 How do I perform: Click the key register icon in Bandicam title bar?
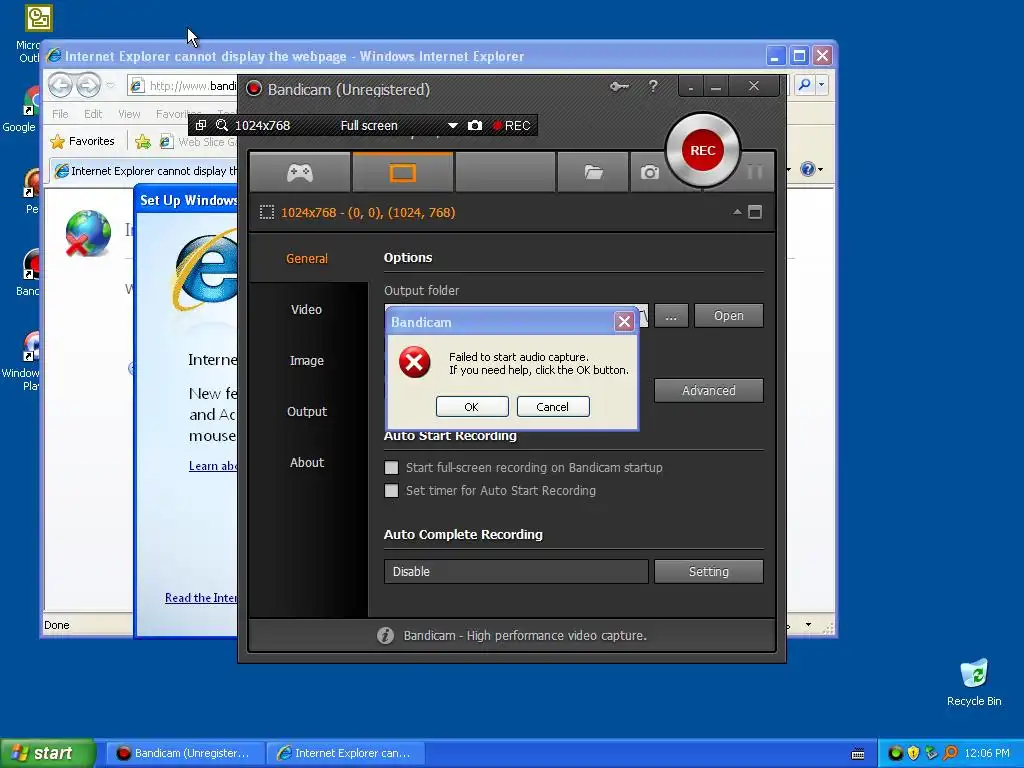[619, 86]
